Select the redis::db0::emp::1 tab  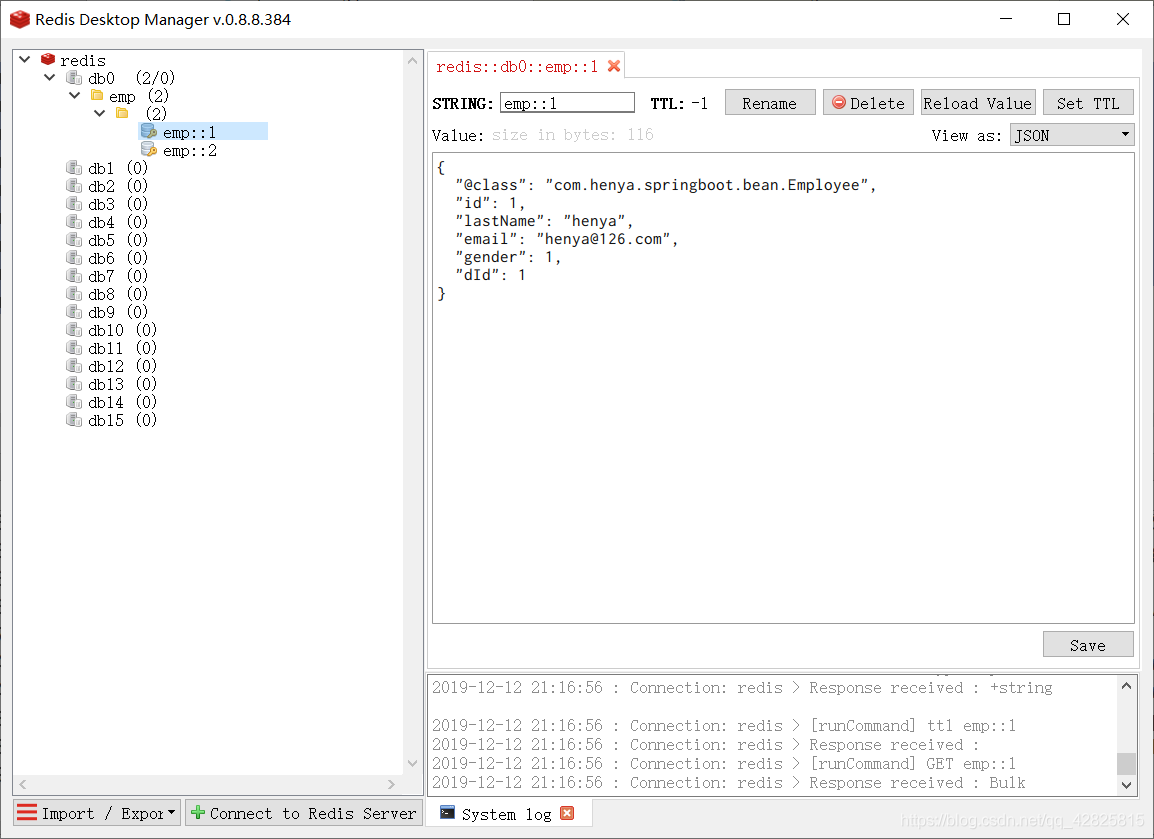coord(516,67)
